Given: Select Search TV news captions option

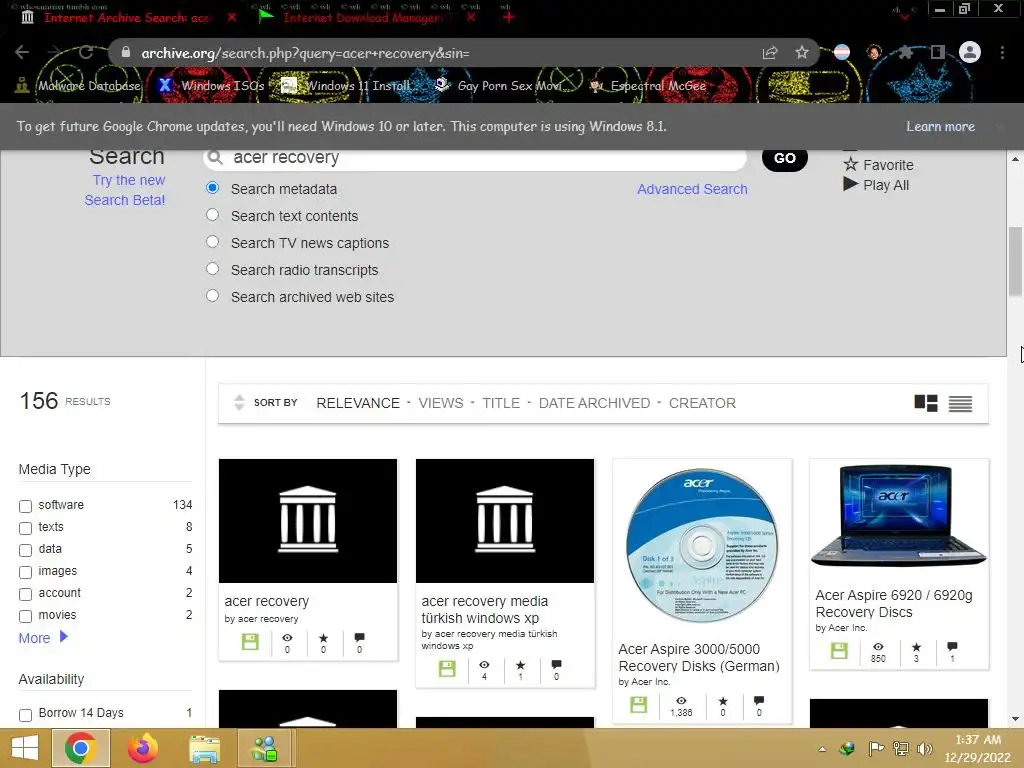Looking at the screenshot, I should point(212,242).
